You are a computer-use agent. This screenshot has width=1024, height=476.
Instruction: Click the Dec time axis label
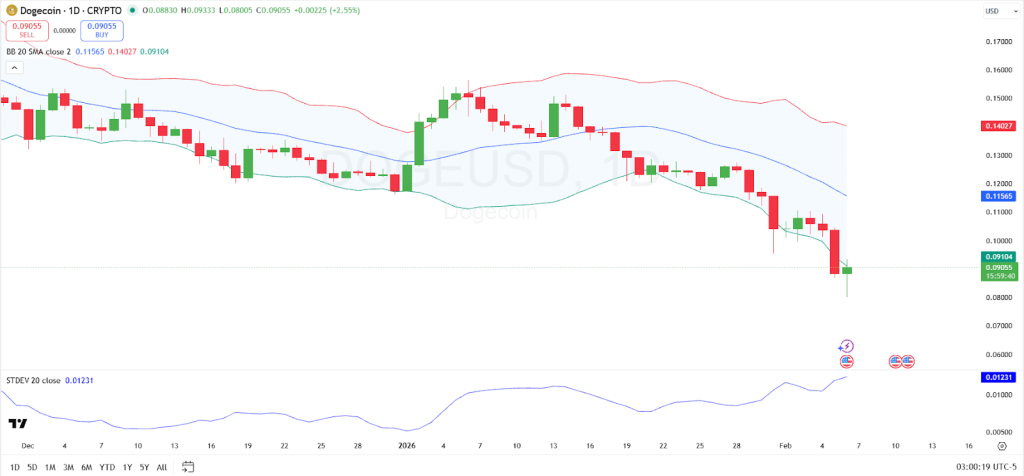coord(27,446)
